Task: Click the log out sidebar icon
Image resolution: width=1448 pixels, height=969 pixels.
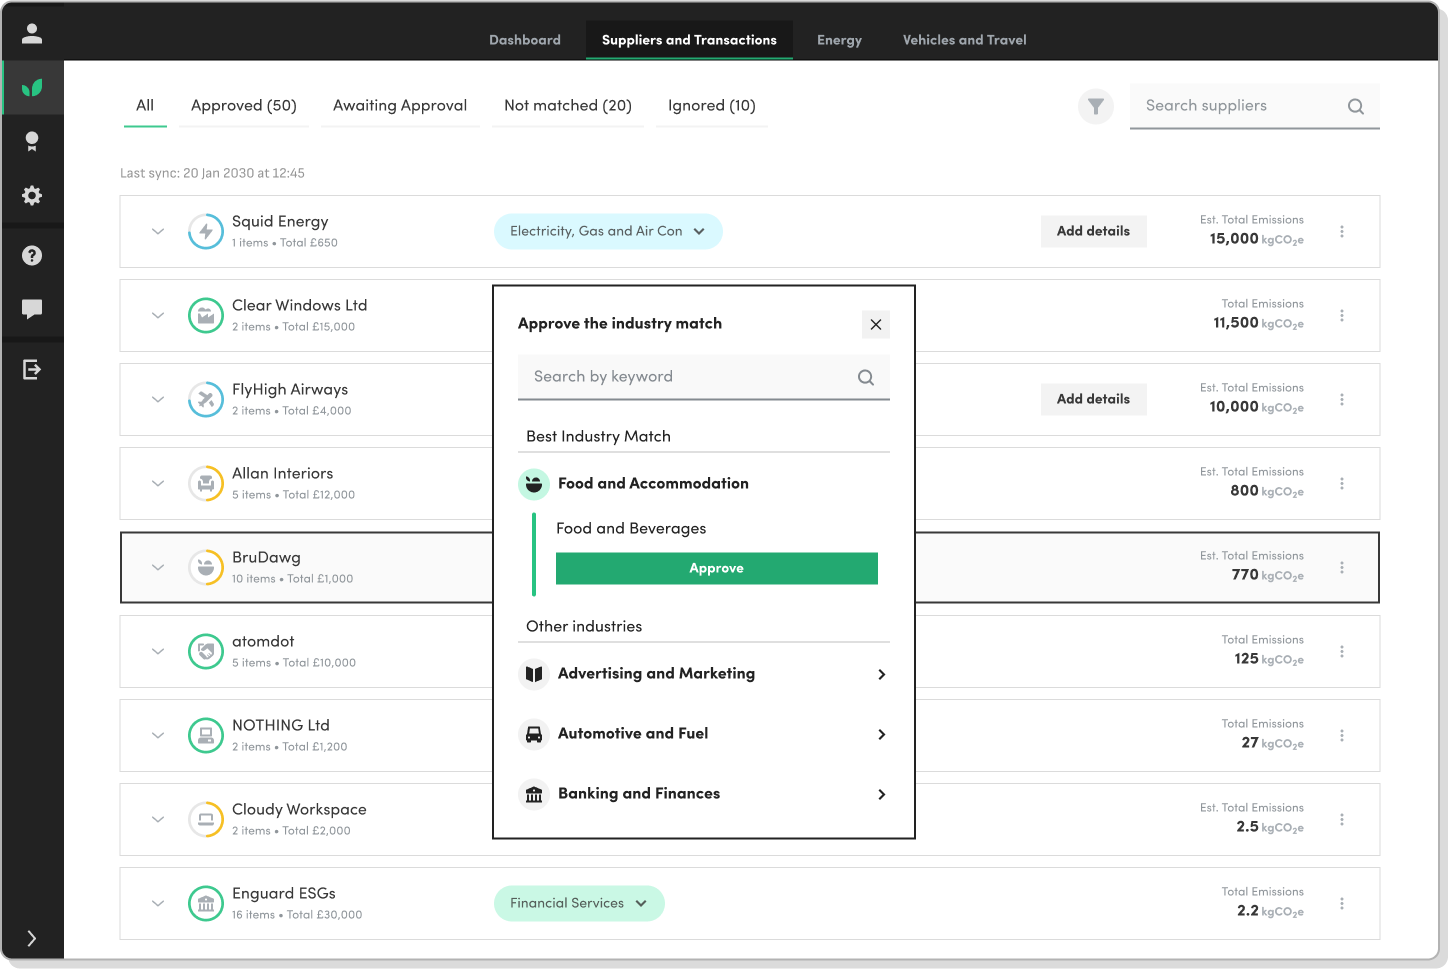Action: tap(32, 370)
